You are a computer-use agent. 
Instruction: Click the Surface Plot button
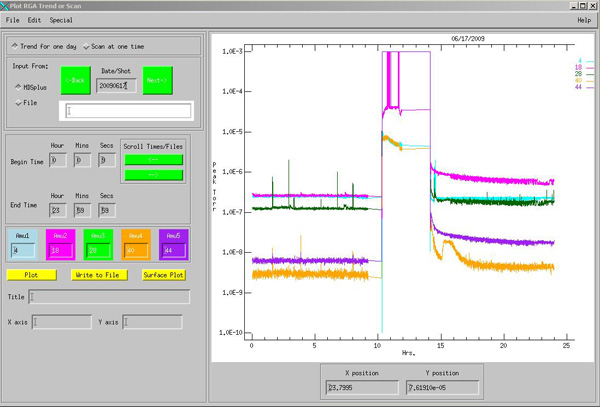click(x=164, y=275)
